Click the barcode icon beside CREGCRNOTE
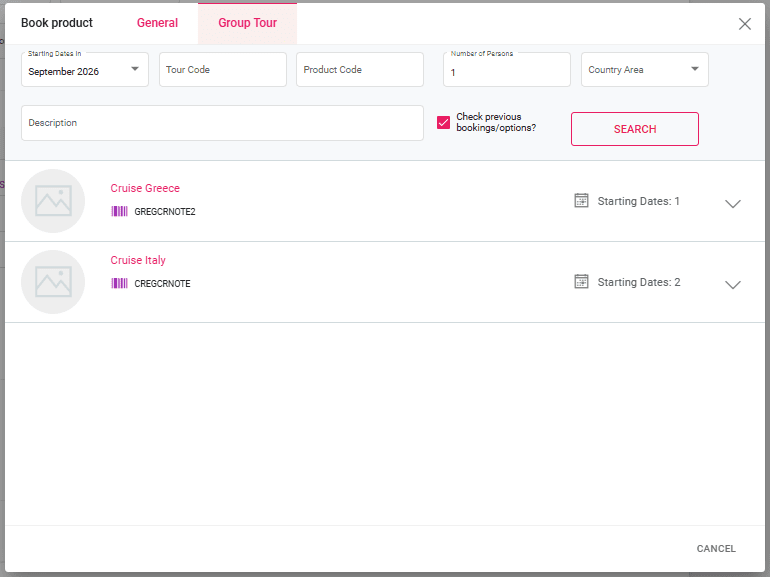 [119, 284]
